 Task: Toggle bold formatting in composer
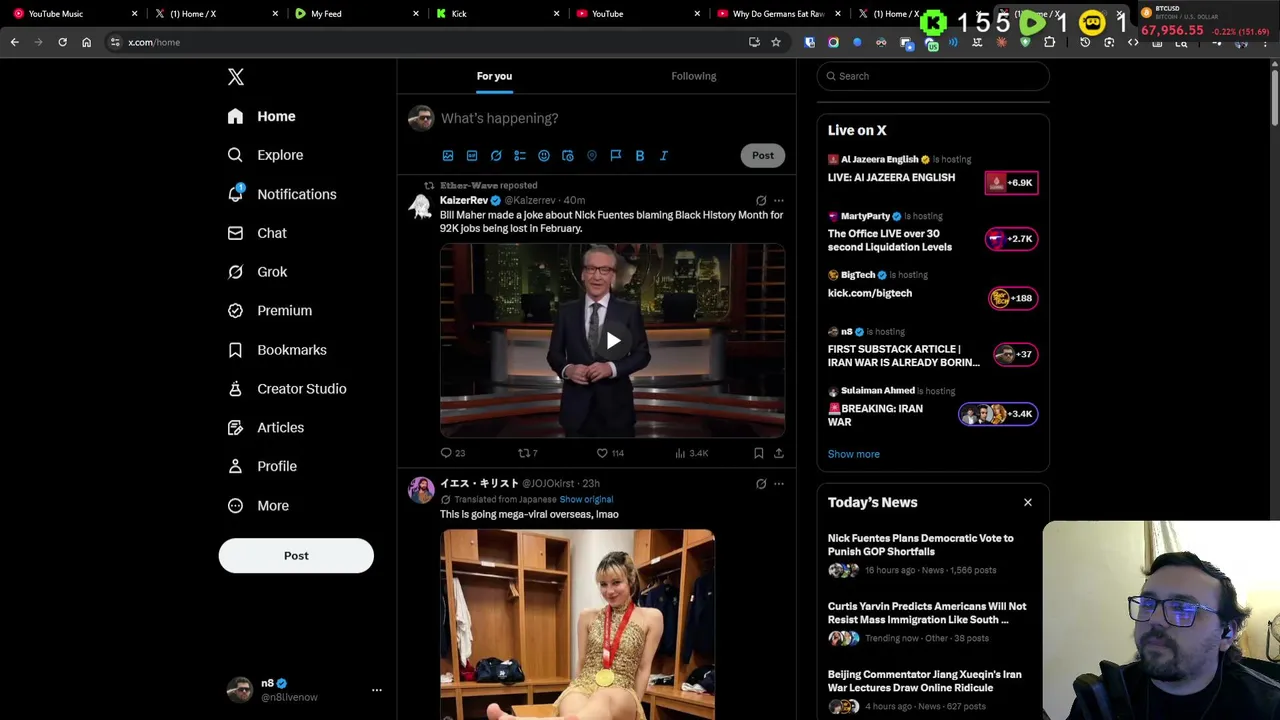click(x=640, y=156)
